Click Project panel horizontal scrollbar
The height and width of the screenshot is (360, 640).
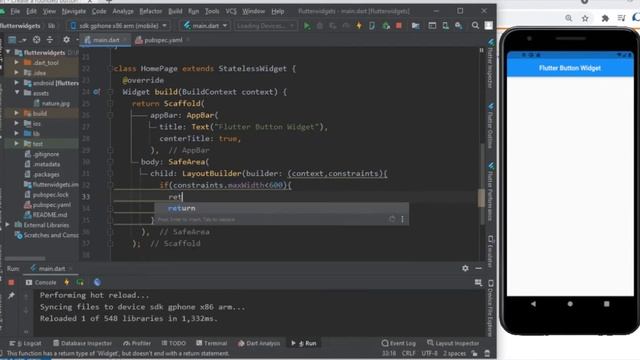pos(25,258)
